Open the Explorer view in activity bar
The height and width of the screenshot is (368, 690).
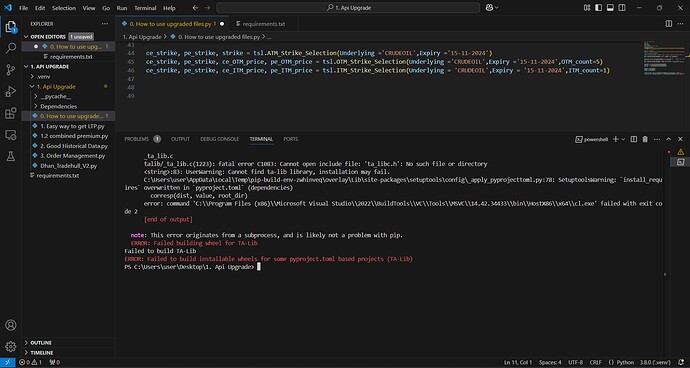point(11,27)
